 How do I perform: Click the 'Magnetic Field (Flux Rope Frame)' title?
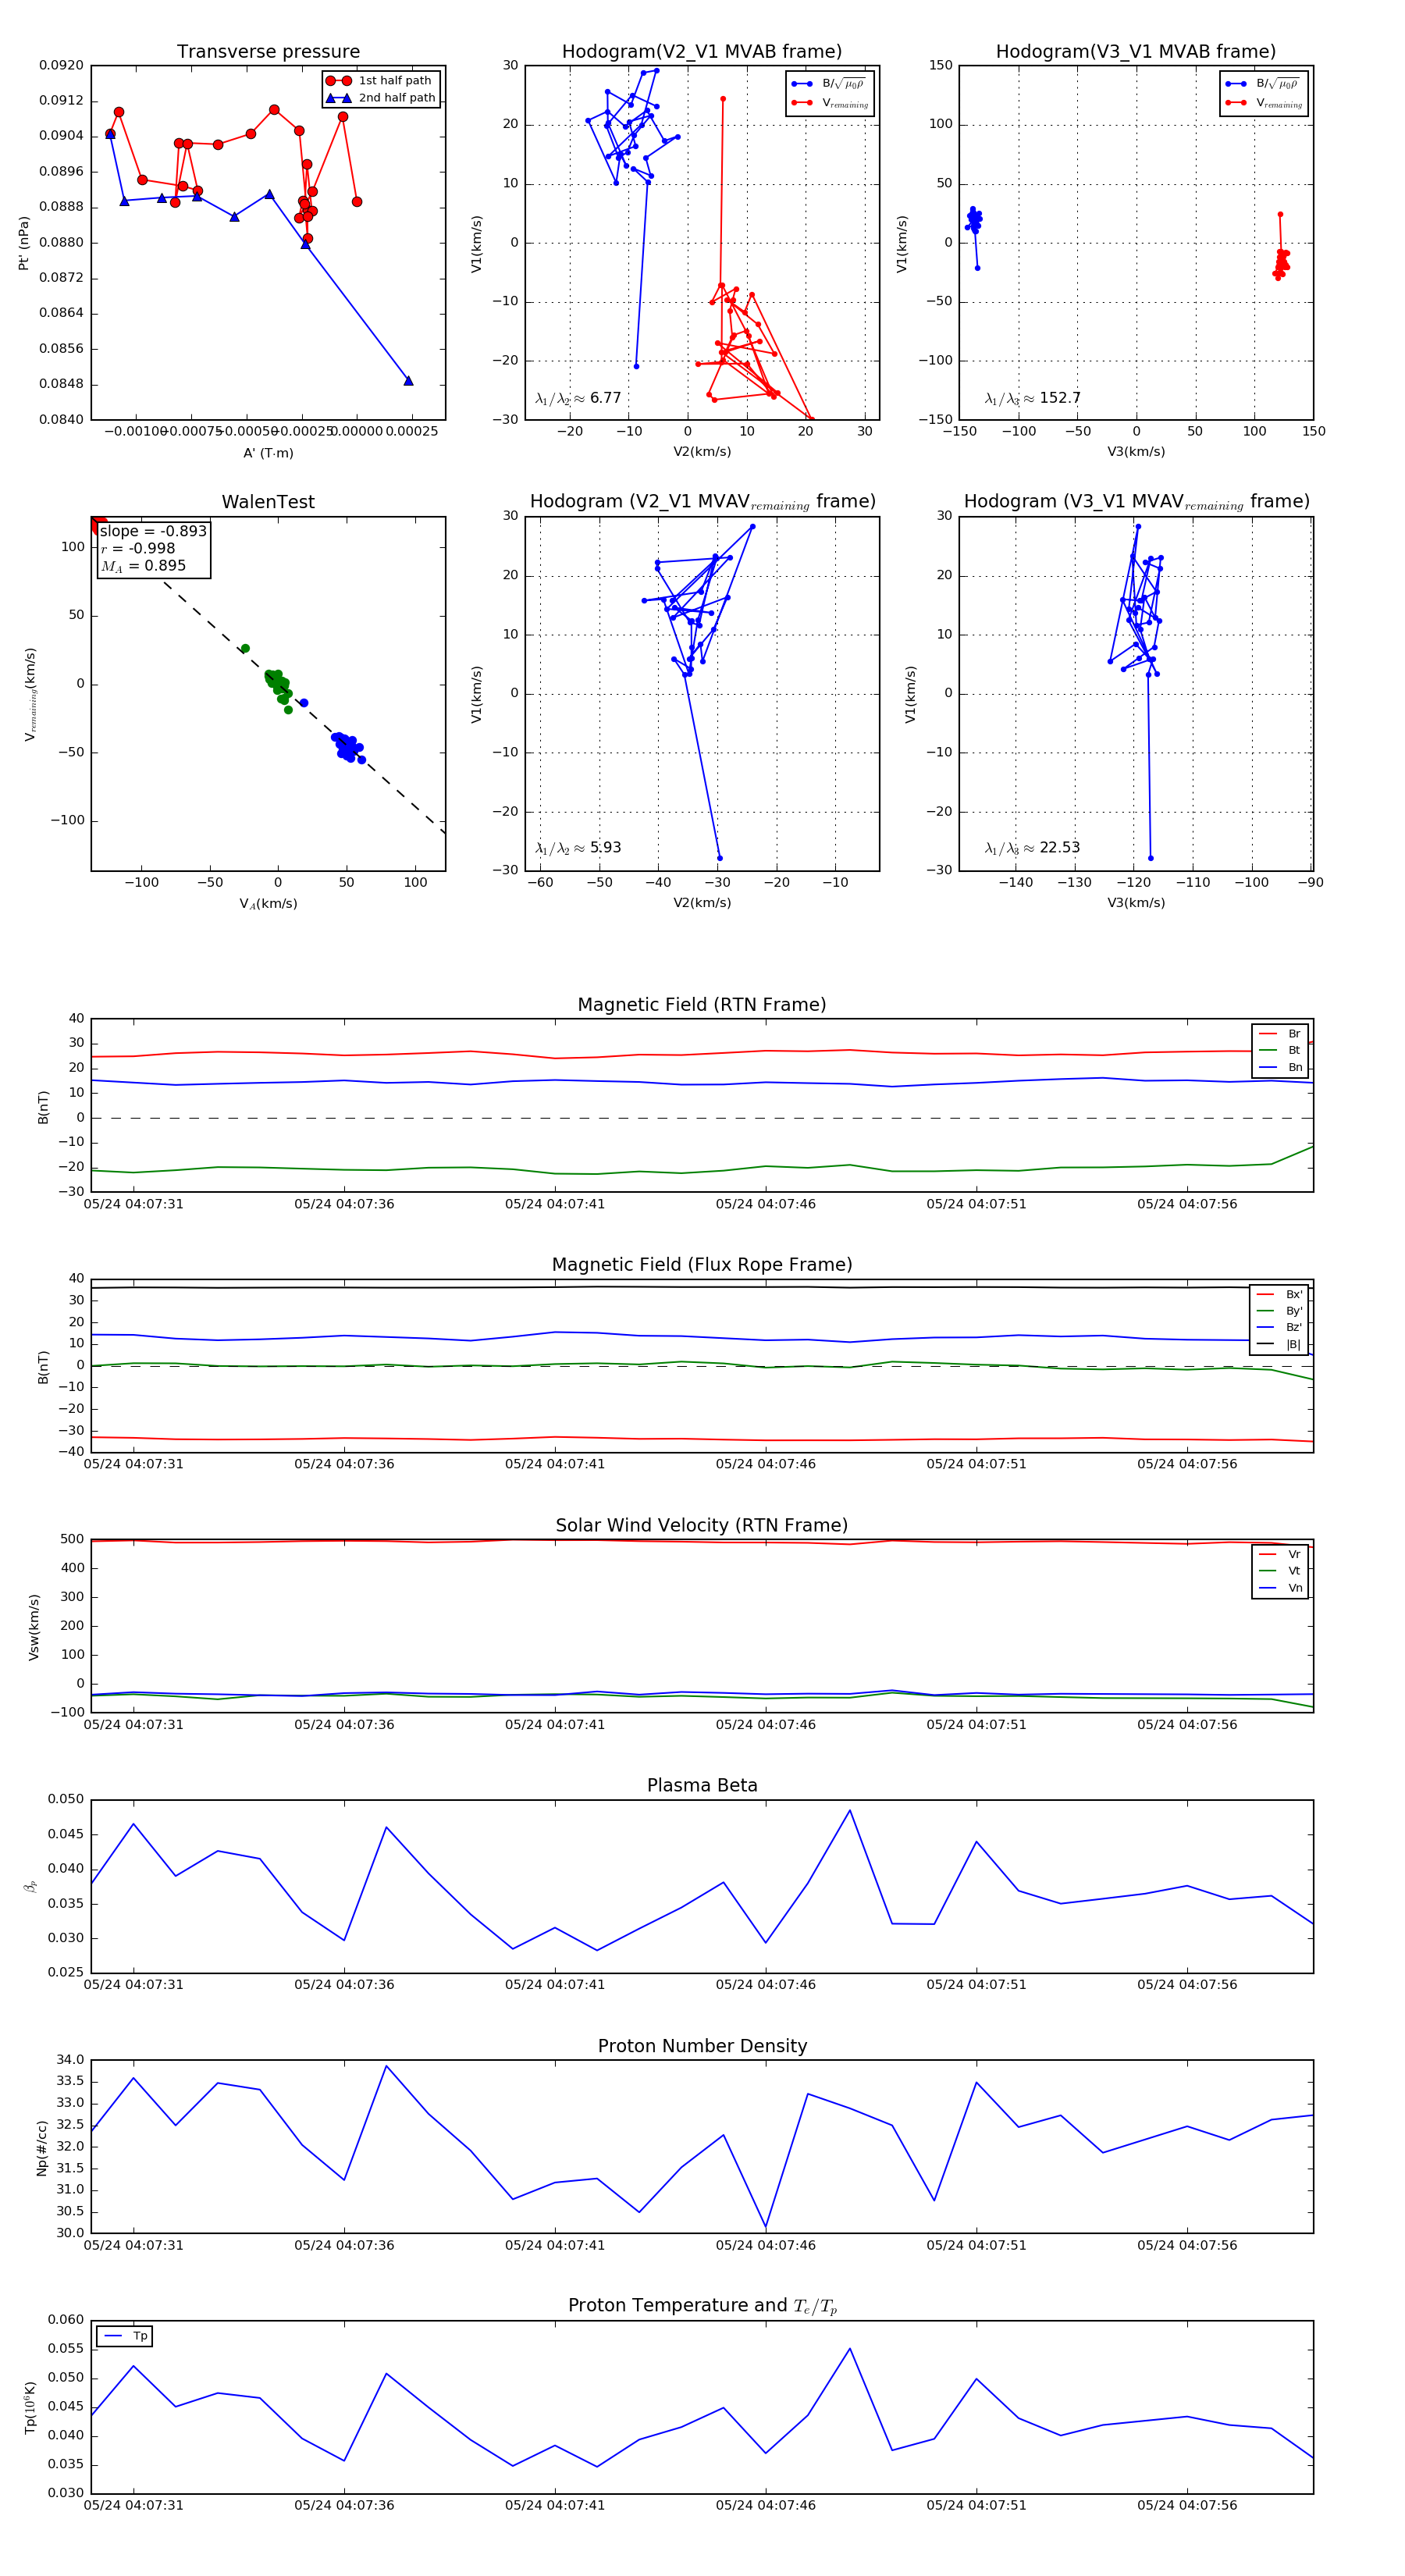tap(702, 1265)
